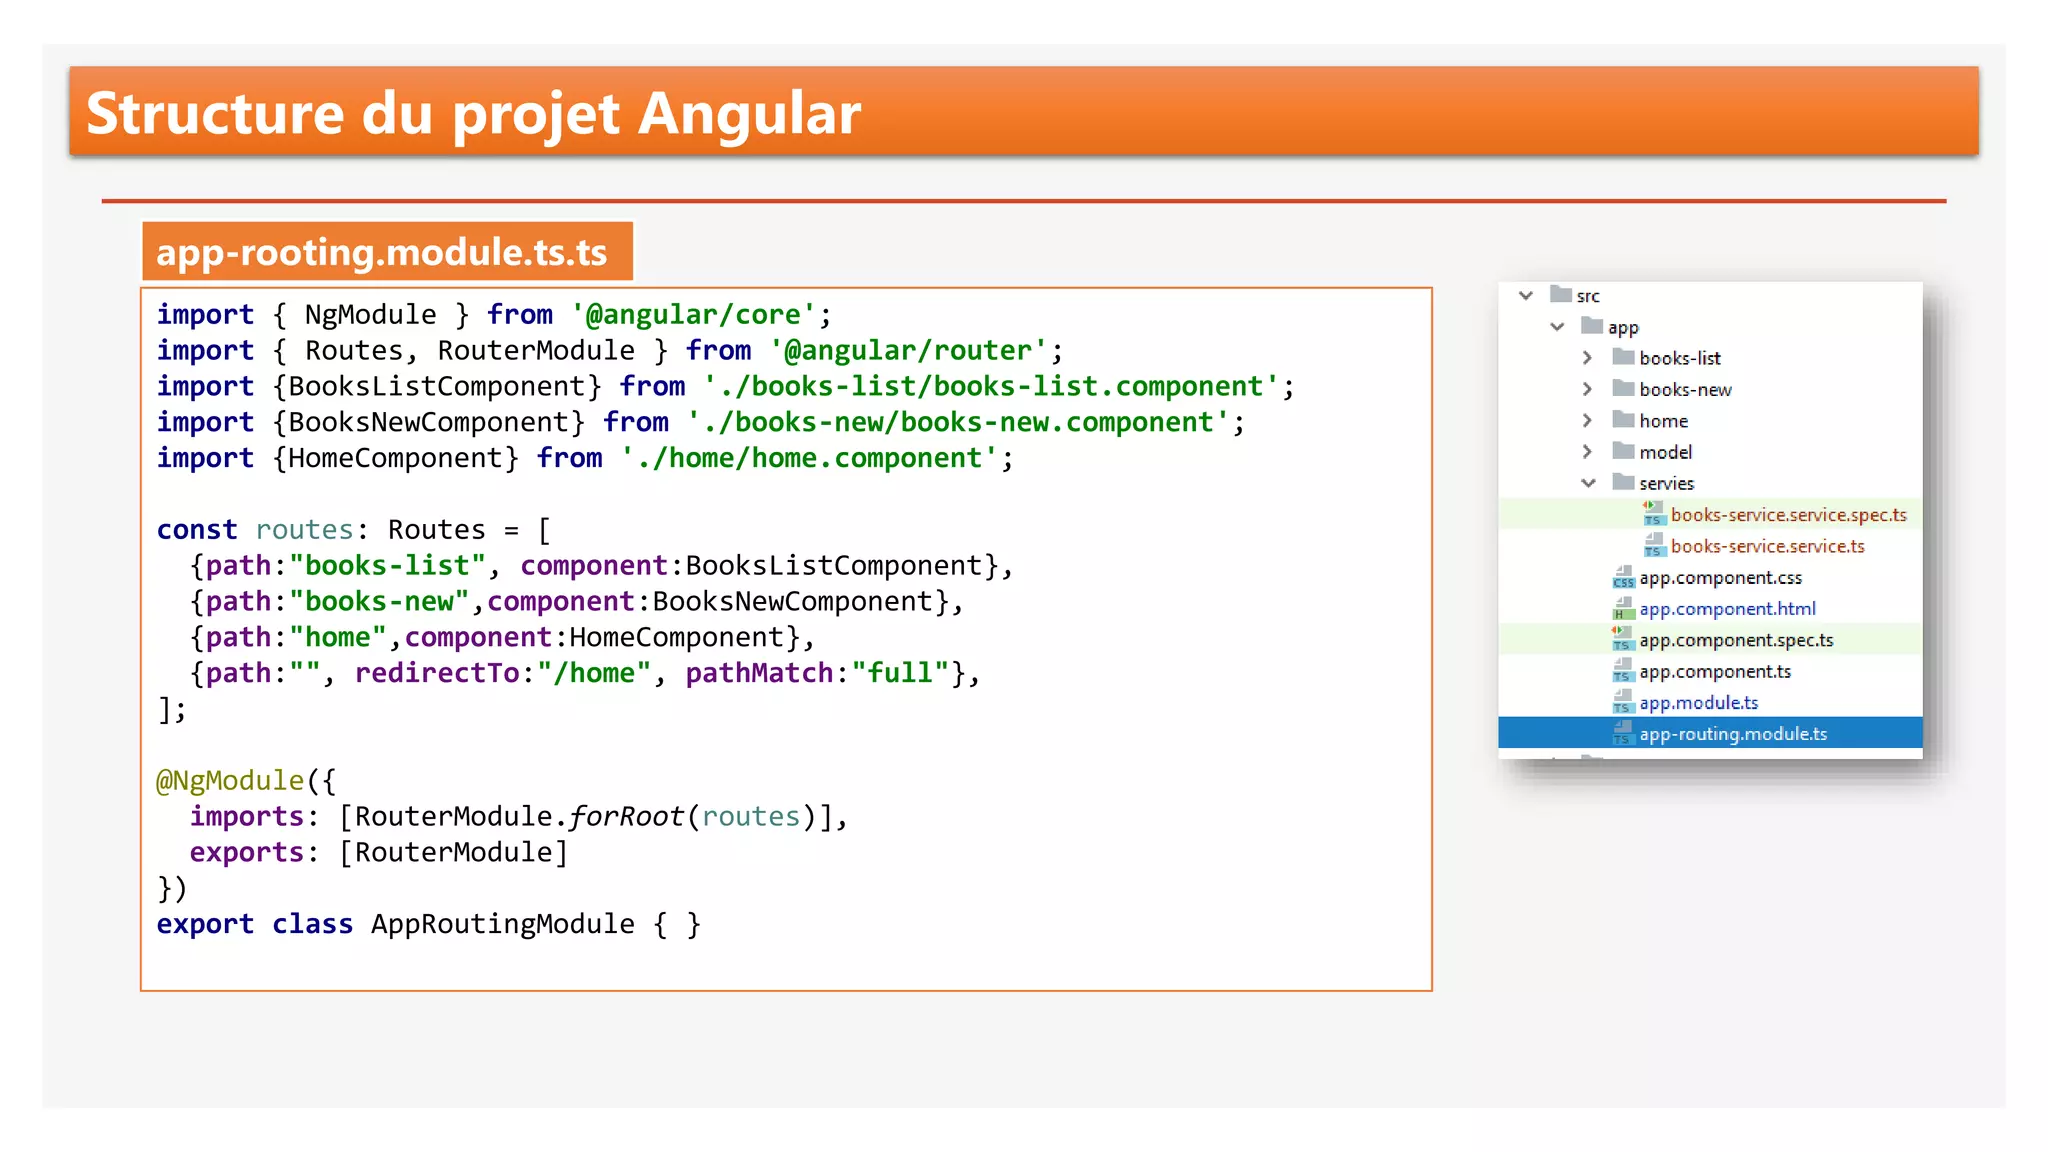This screenshot has width=2048, height=1152.
Task: Click the app.component.css file icon
Action: coord(1622,576)
